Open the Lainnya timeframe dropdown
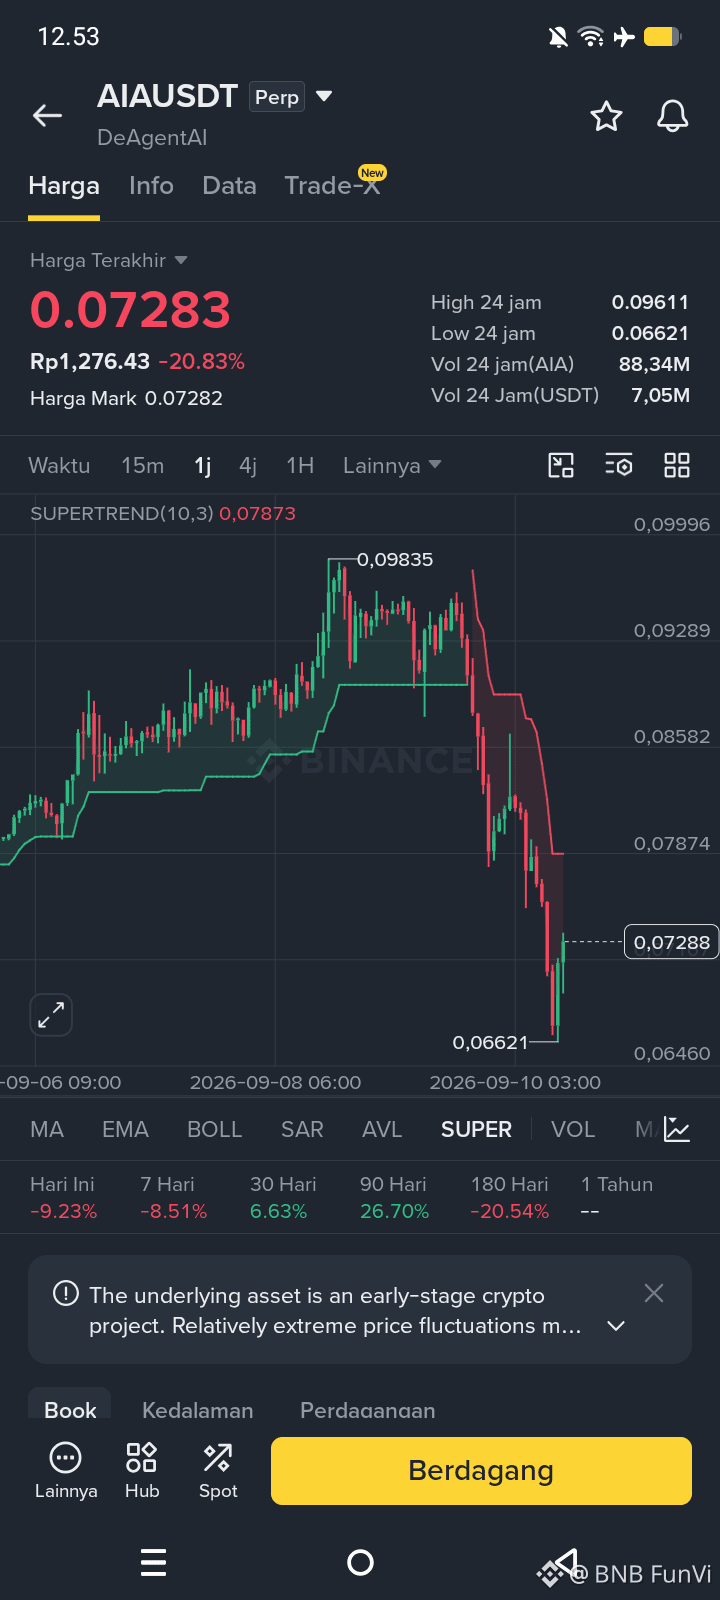 click(x=392, y=465)
